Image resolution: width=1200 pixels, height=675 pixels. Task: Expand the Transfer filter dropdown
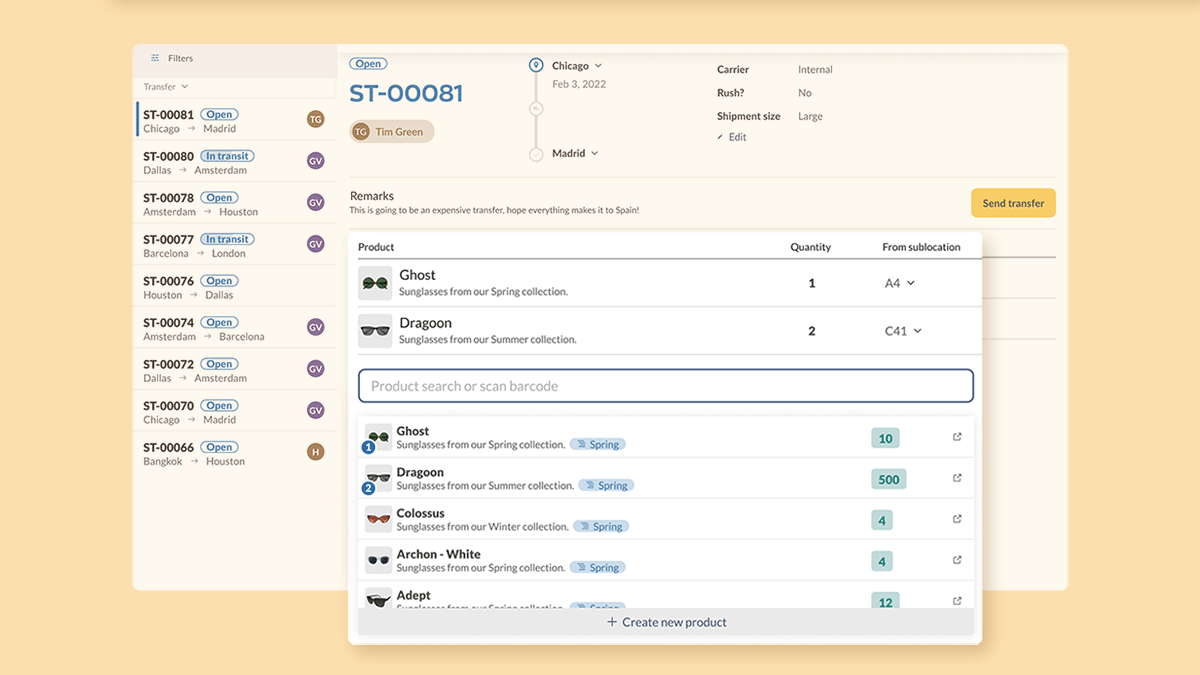[x=165, y=86]
